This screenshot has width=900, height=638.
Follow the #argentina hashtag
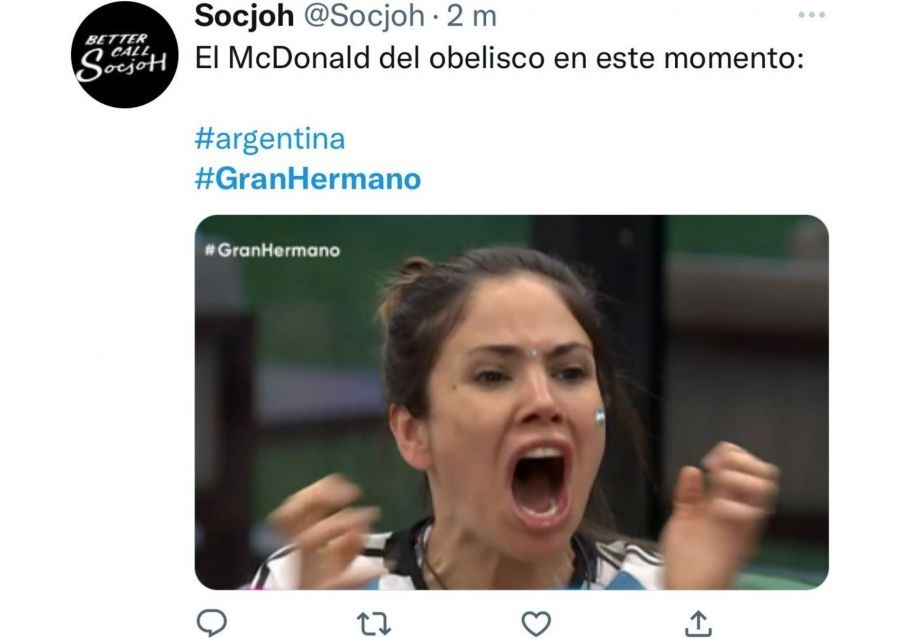[270, 139]
